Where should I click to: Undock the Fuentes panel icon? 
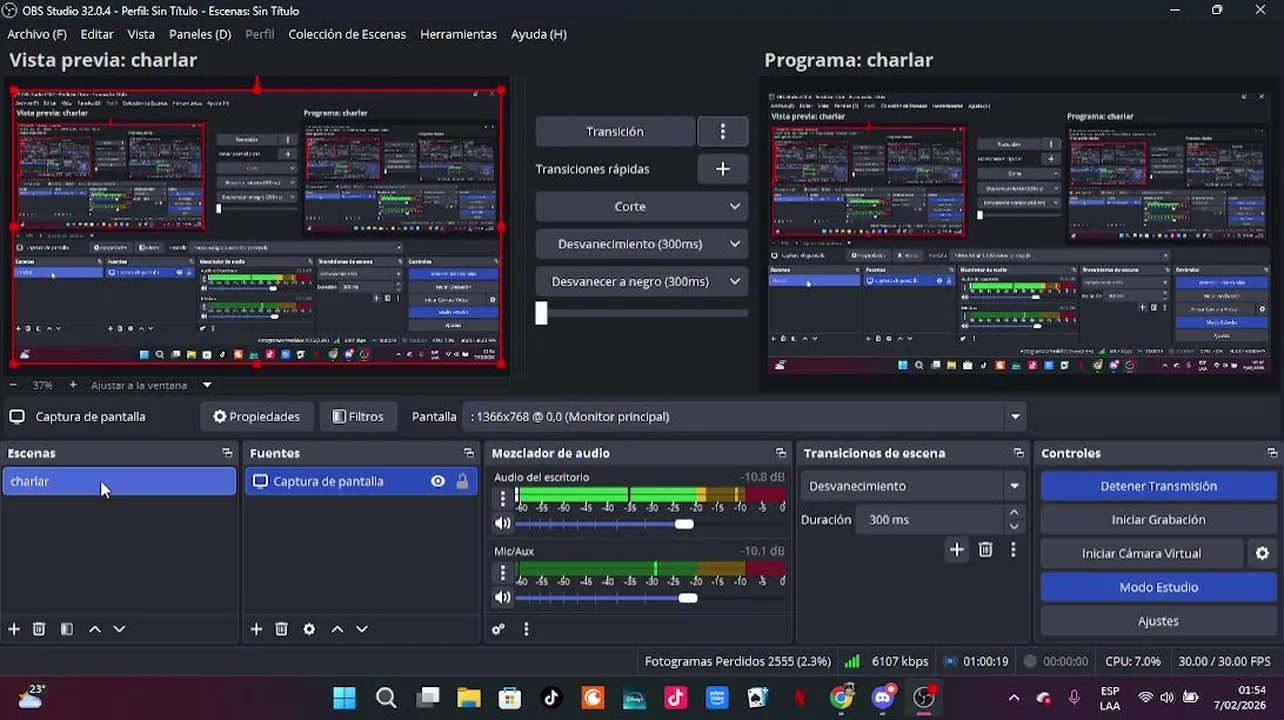(469, 453)
